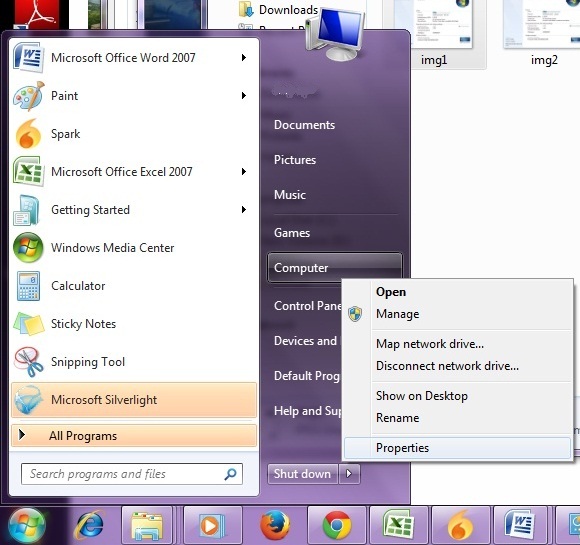580x545 pixels.
Task: Open Games from the Start menu
Action: 292,233
